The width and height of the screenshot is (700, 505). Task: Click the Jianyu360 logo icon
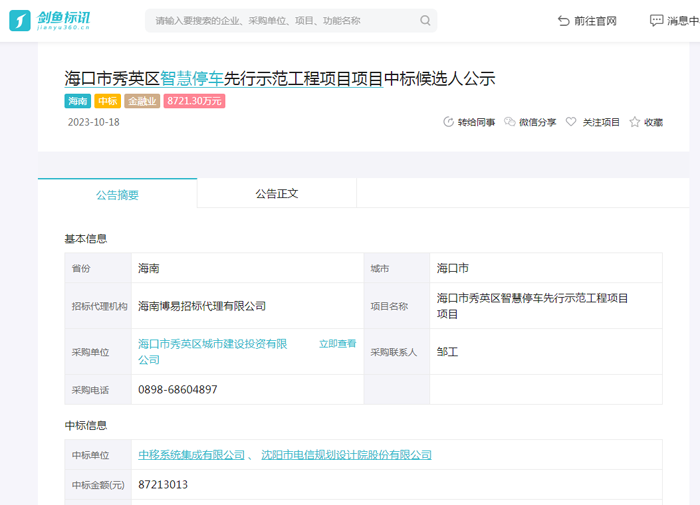point(20,21)
